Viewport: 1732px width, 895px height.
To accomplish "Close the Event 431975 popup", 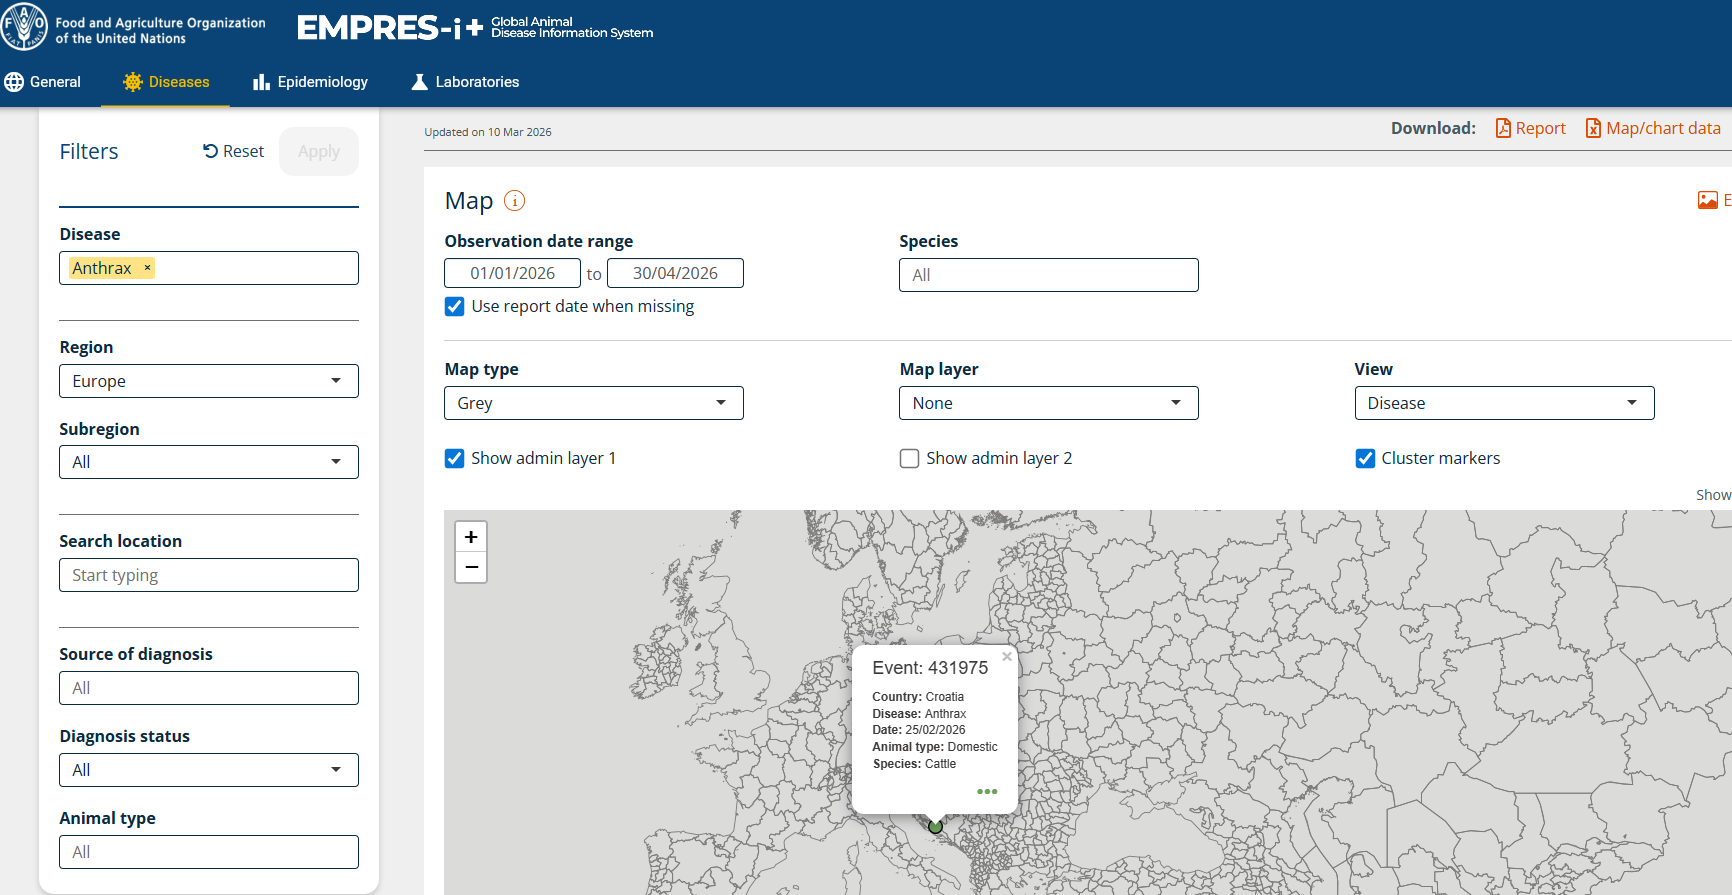I will click(x=1007, y=657).
